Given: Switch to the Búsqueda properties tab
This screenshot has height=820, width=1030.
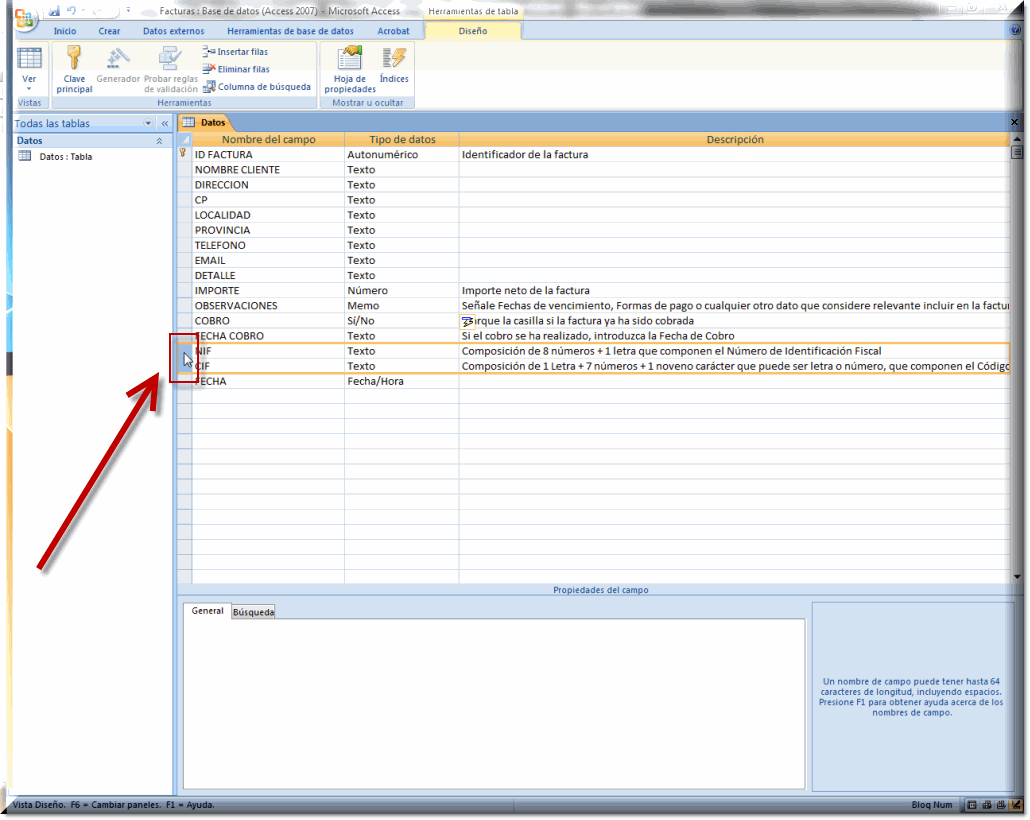Looking at the screenshot, I should [253, 611].
